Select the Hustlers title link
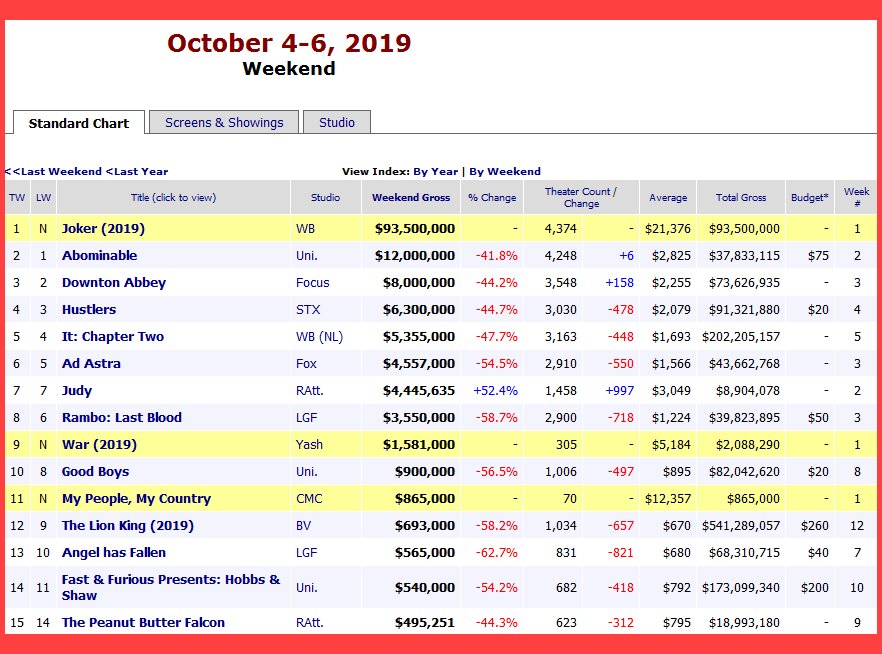The image size is (882, 654). [x=89, y=309]
